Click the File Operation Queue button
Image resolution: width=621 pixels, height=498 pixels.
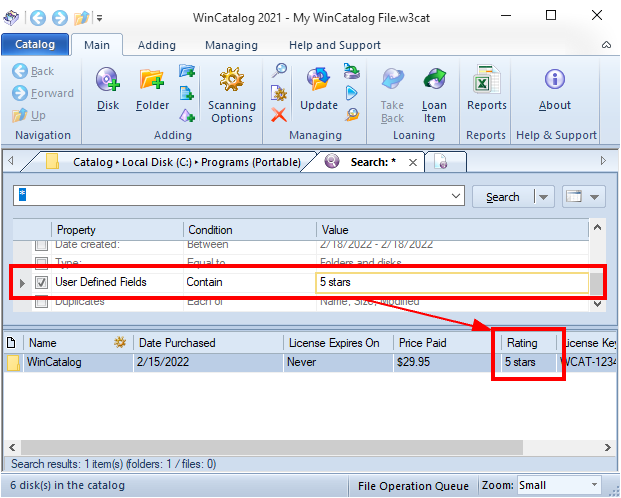pyautogui.click(x=413, y=486)
